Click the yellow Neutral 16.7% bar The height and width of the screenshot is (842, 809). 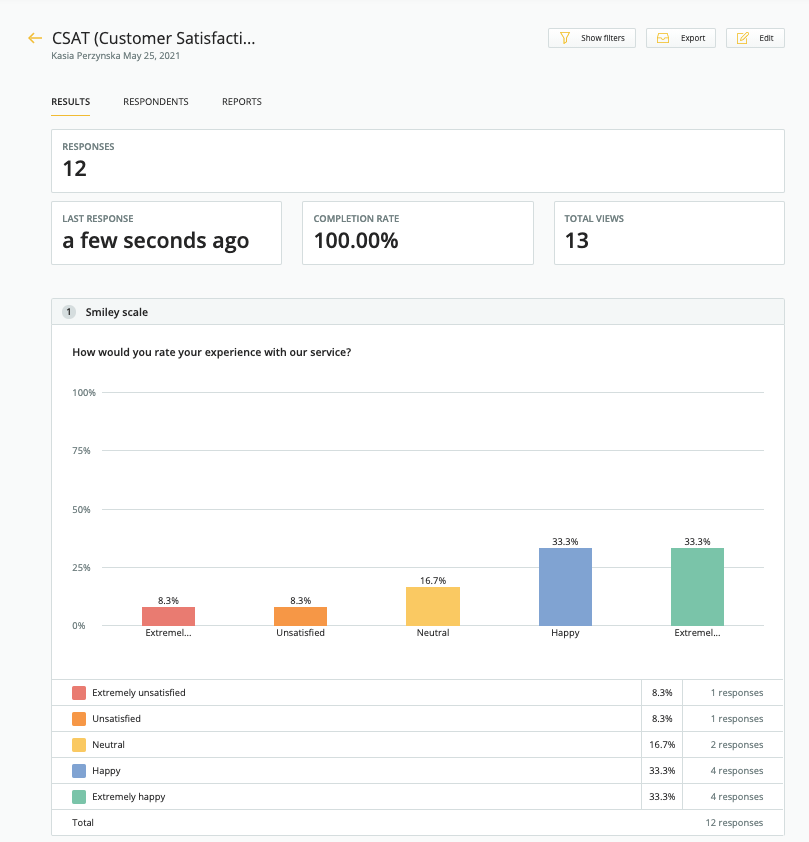[433, 606]
